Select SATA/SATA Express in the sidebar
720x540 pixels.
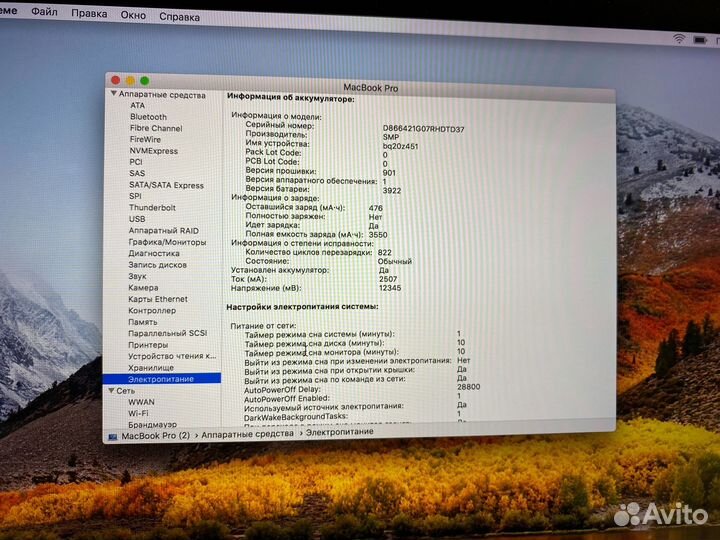click(x=166, y=185)
